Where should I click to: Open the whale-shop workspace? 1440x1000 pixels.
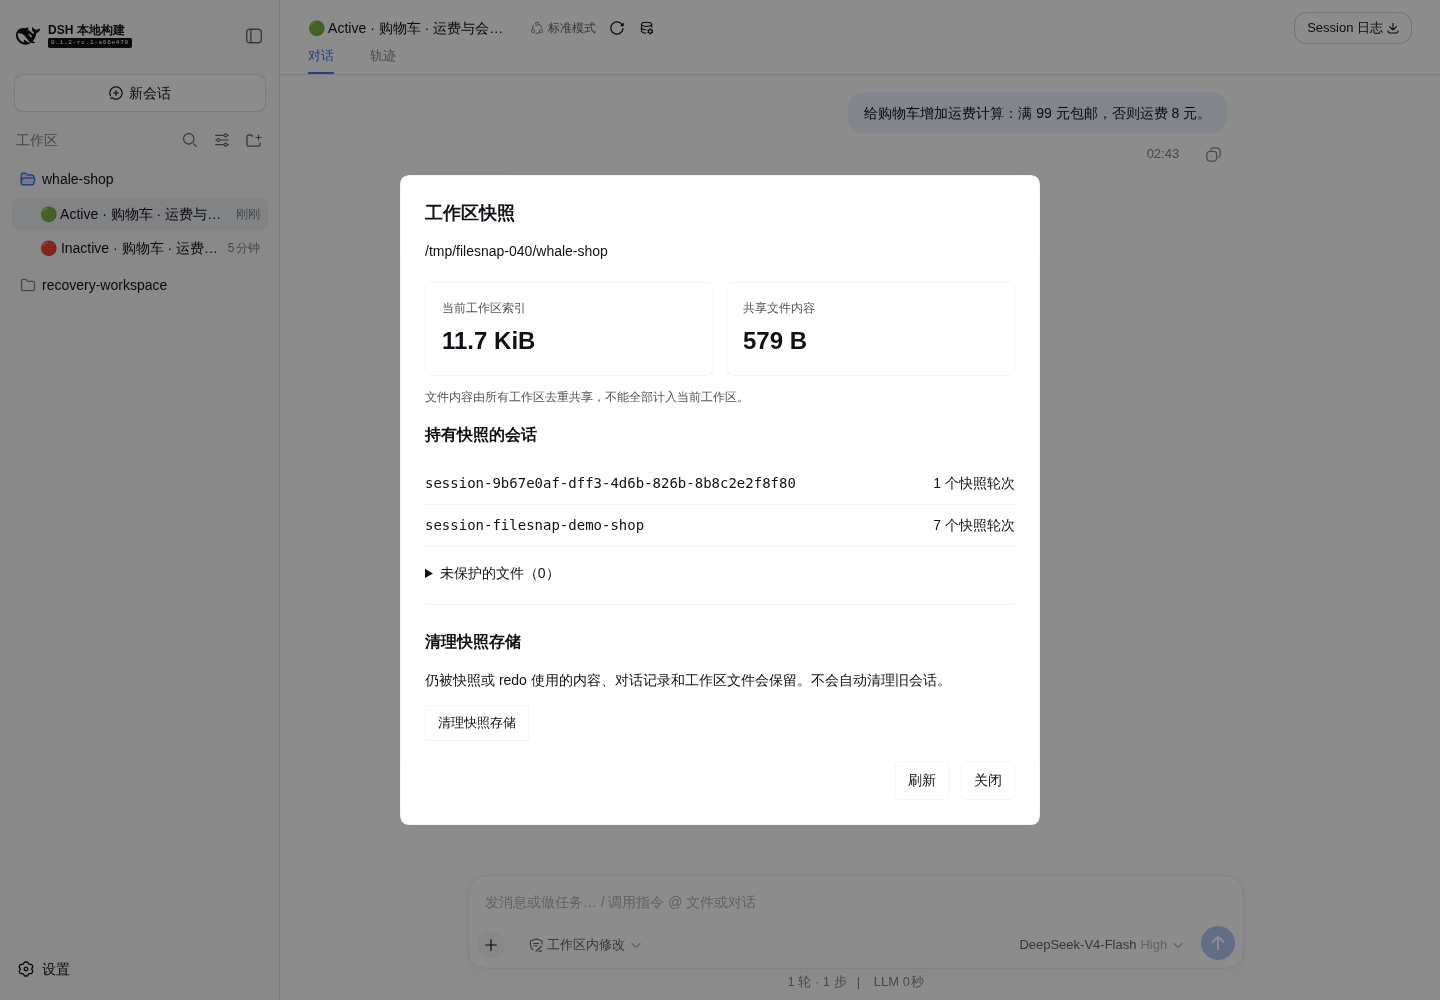pos(140,179)
